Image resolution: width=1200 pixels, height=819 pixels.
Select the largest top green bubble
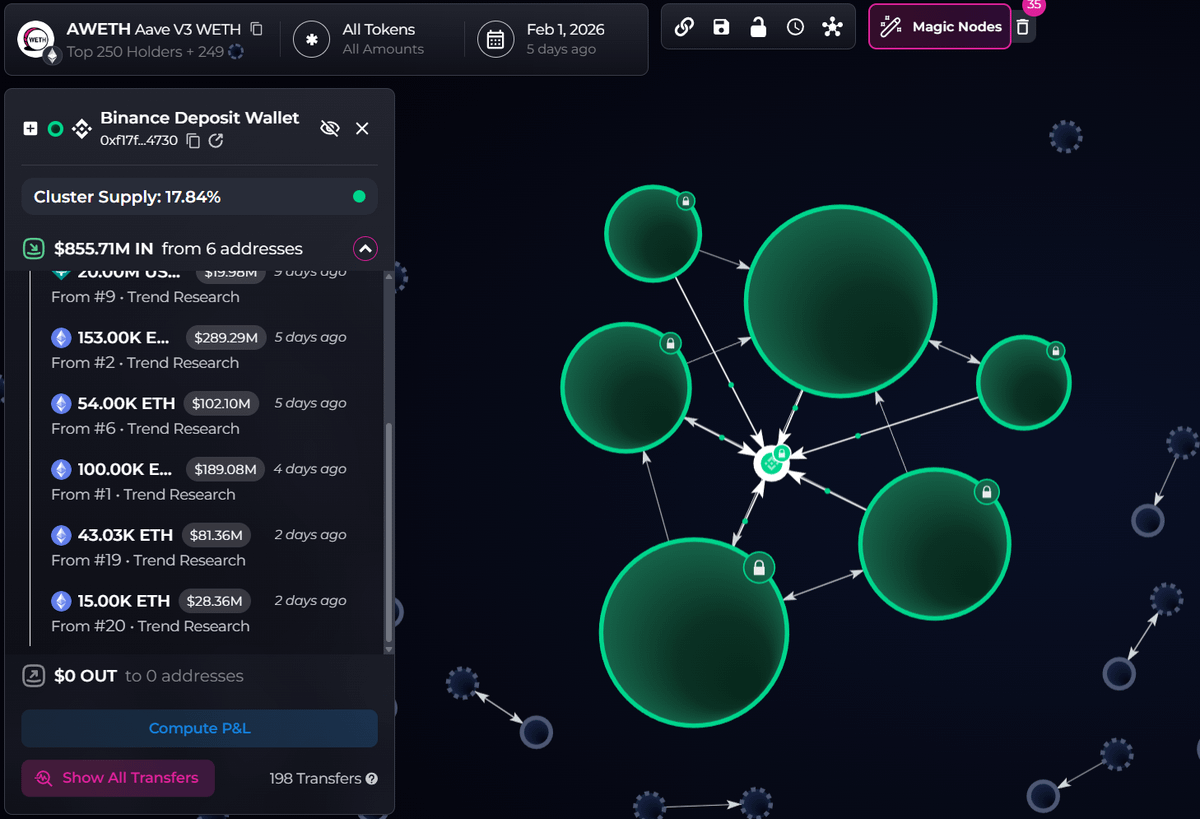click(x=840, y=300)
